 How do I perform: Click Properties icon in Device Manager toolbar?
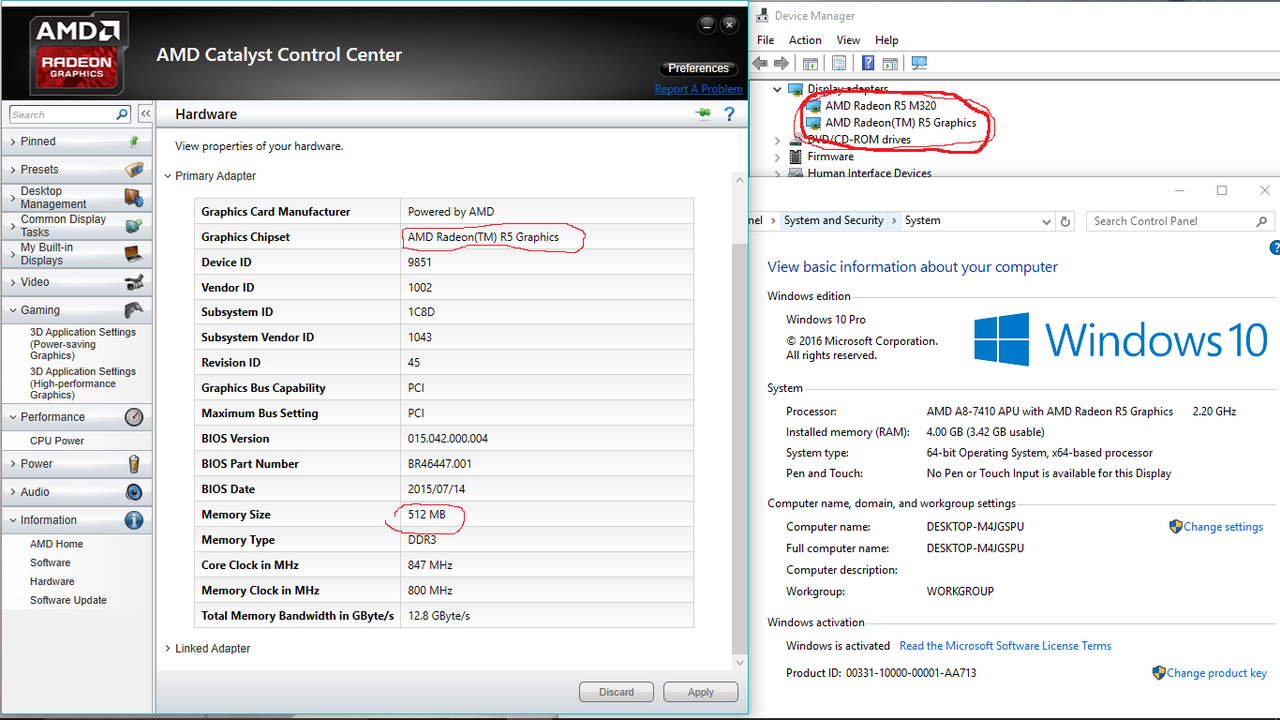pos(839,63)
